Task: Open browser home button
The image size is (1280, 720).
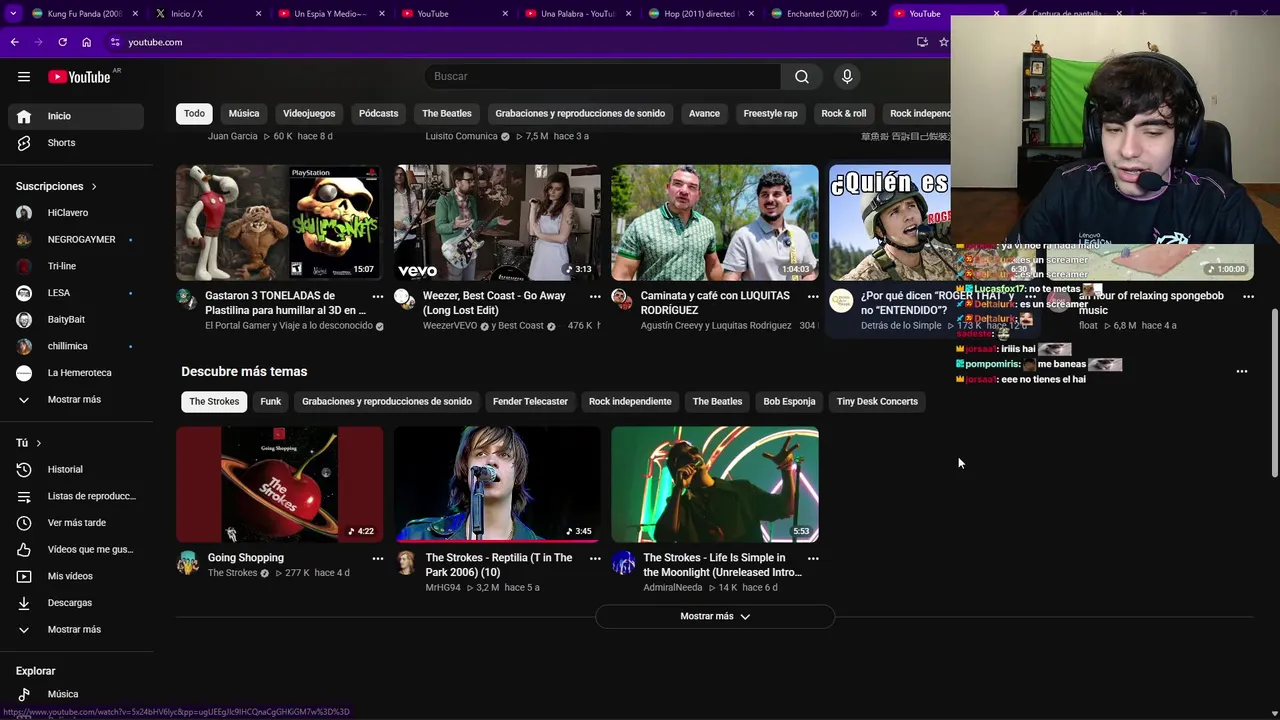Action: pos(86,42)
